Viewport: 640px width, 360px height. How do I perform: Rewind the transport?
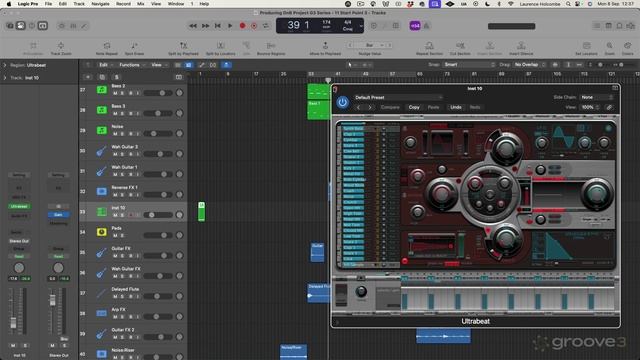pyautogui.click(x=193, y=26)
